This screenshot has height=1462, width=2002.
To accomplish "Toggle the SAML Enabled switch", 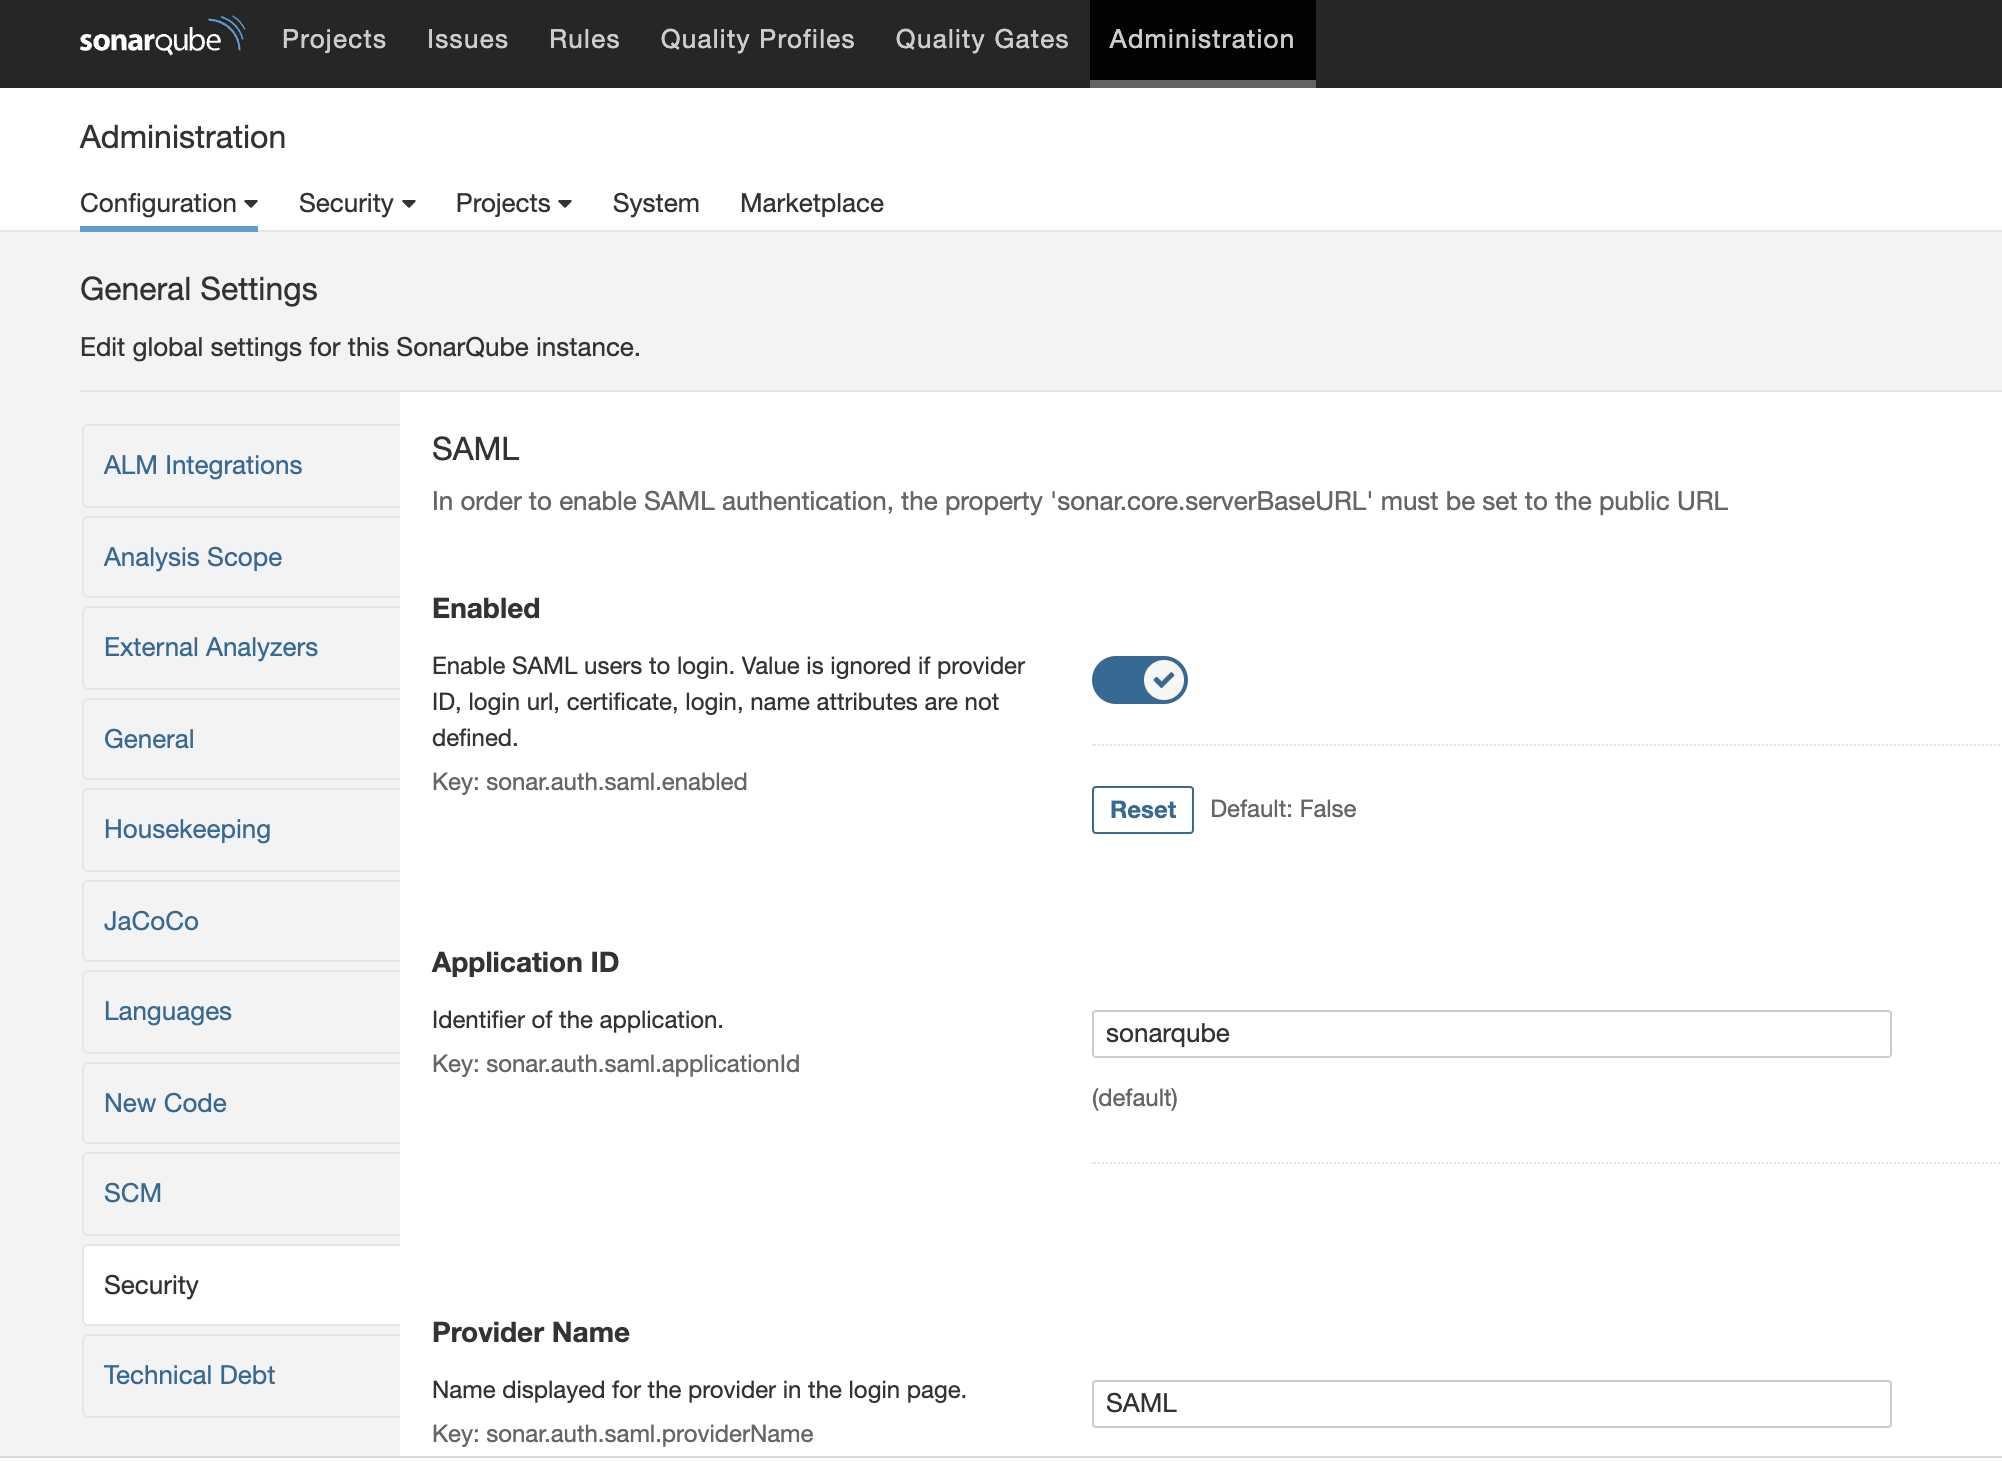I will [x=1139, y=680].
